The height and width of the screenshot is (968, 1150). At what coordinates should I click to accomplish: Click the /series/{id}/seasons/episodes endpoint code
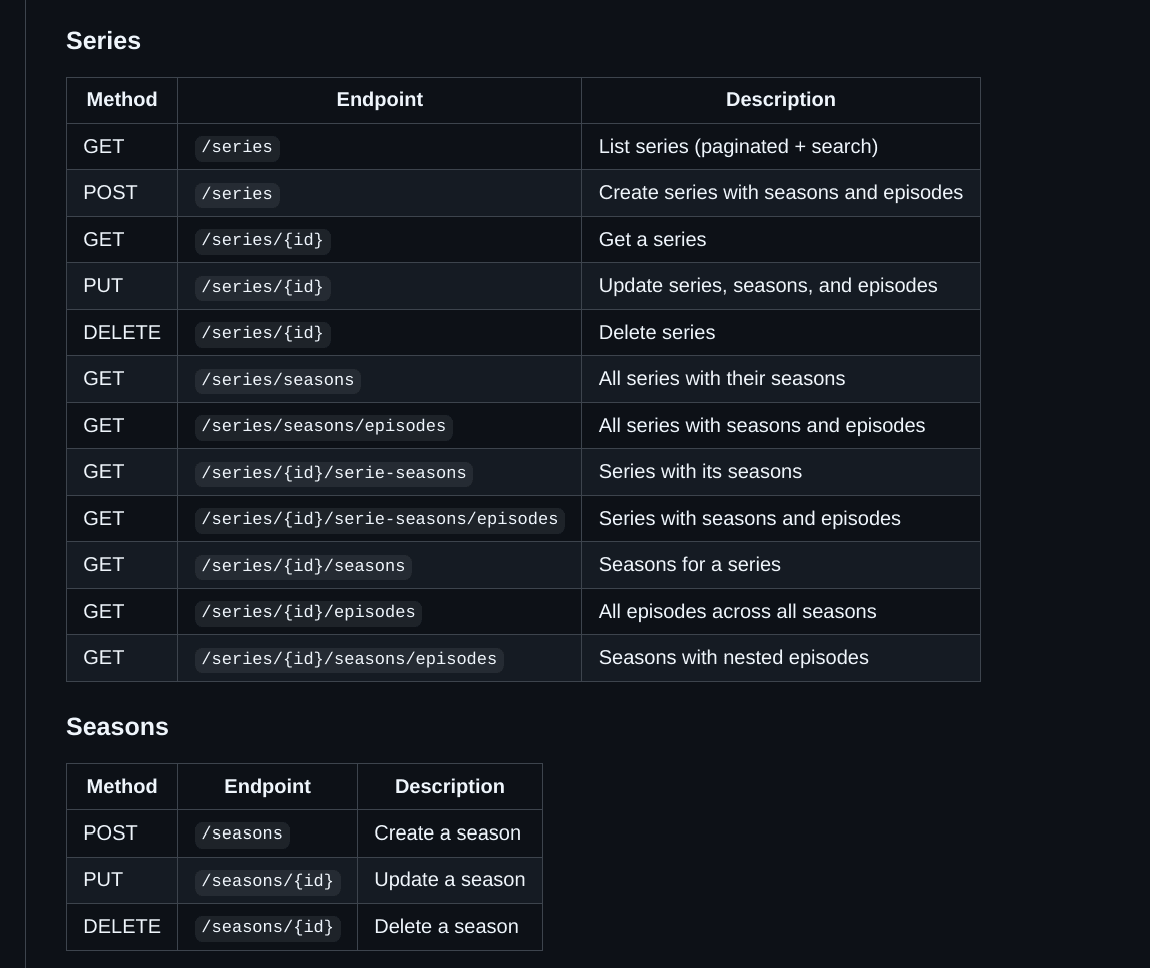point(349,659)
